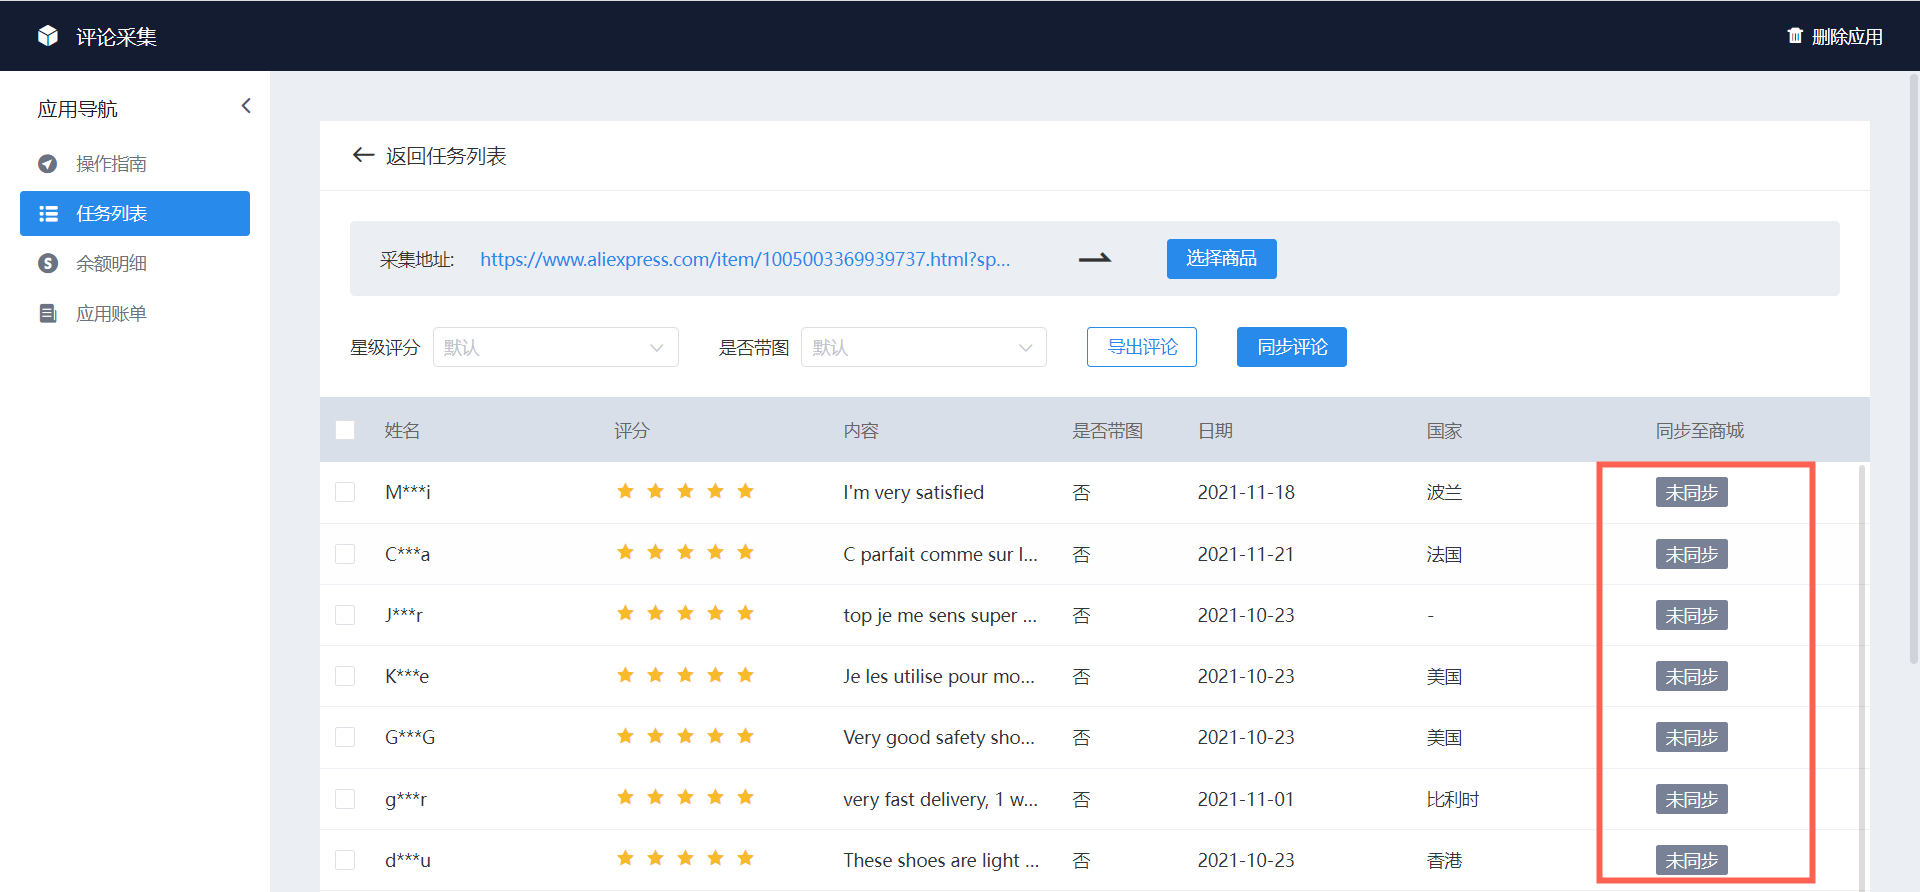1920x892 pixels.
Task: Click the trash icon for 删除应用
Action: [1795, 36]
